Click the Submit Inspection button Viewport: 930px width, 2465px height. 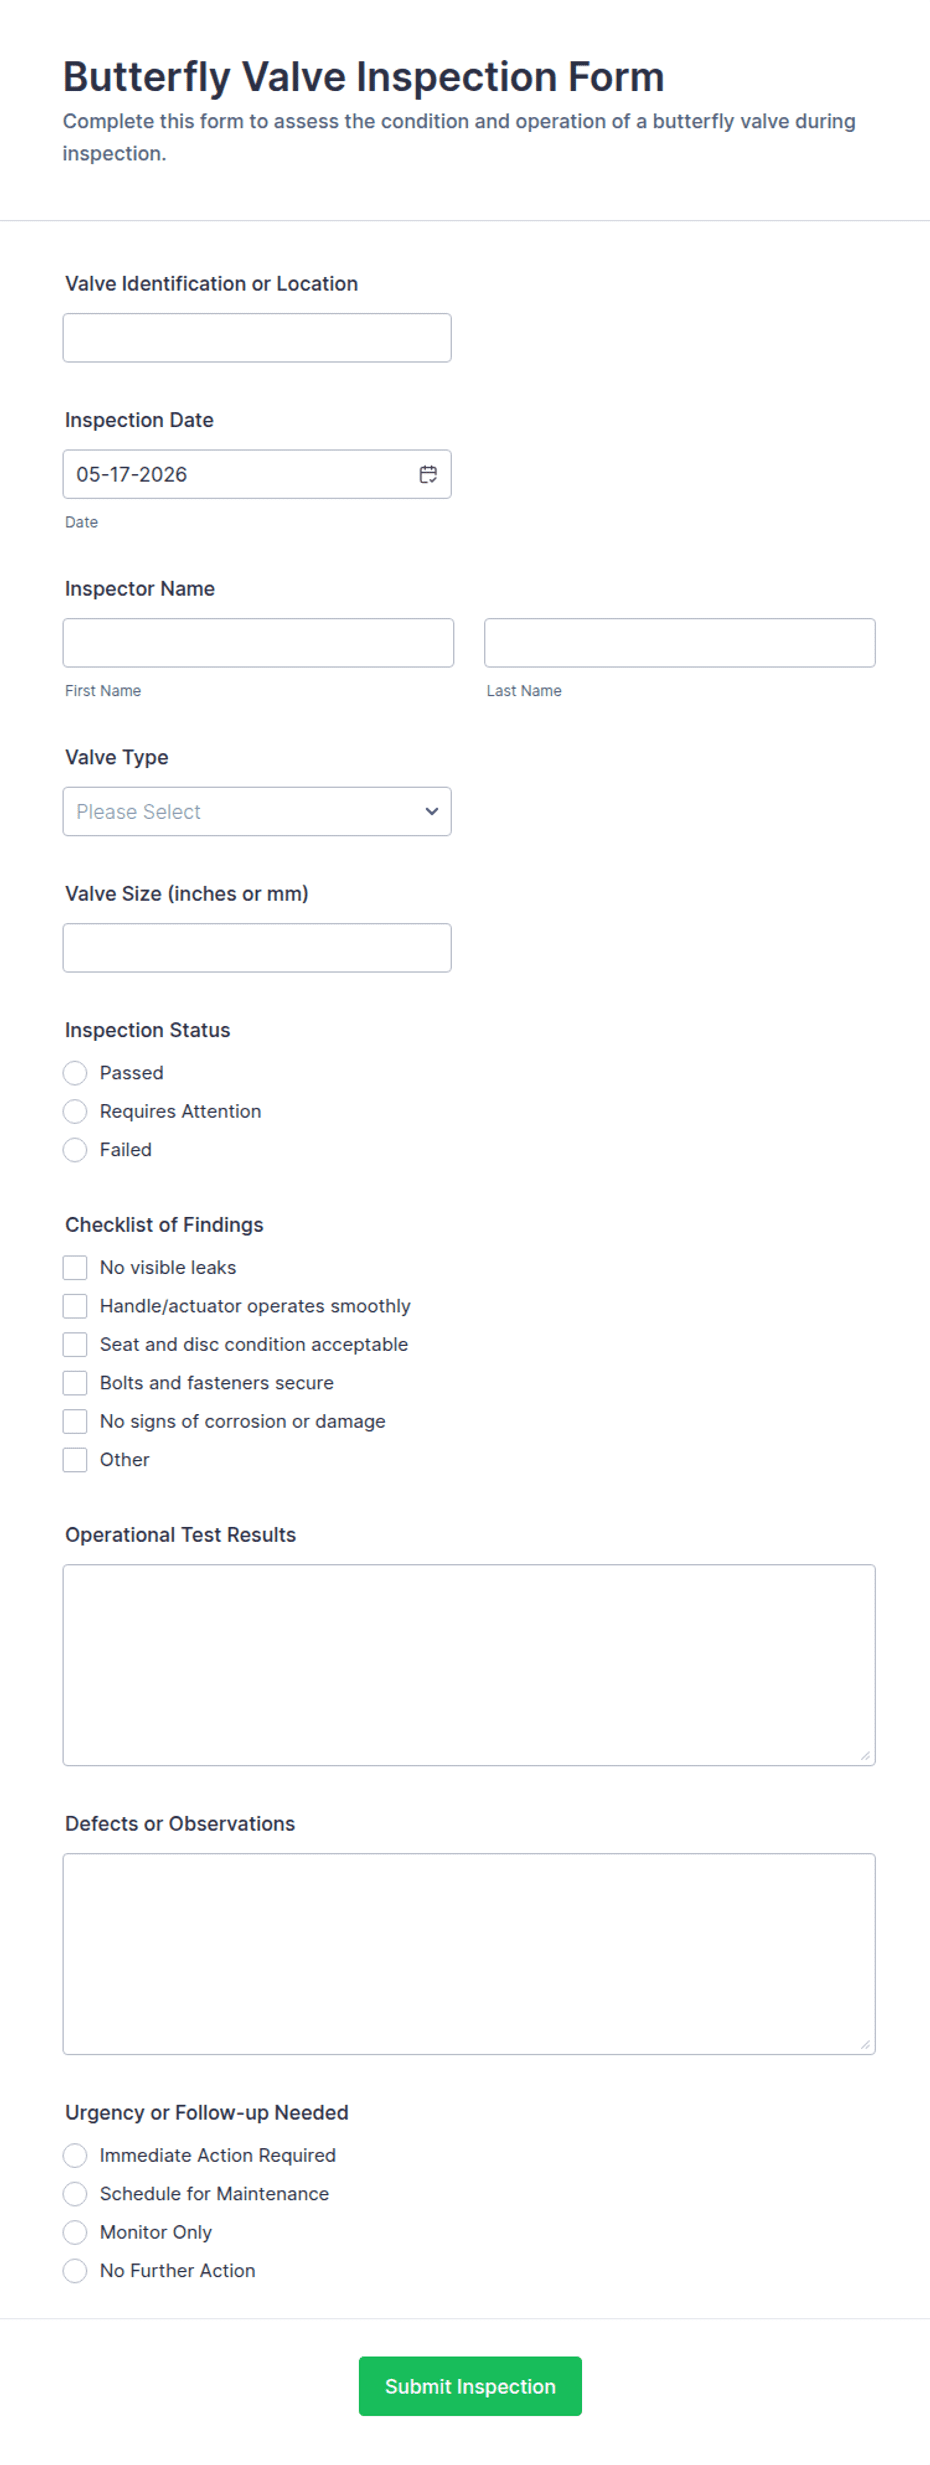(x=470, y=2386)
